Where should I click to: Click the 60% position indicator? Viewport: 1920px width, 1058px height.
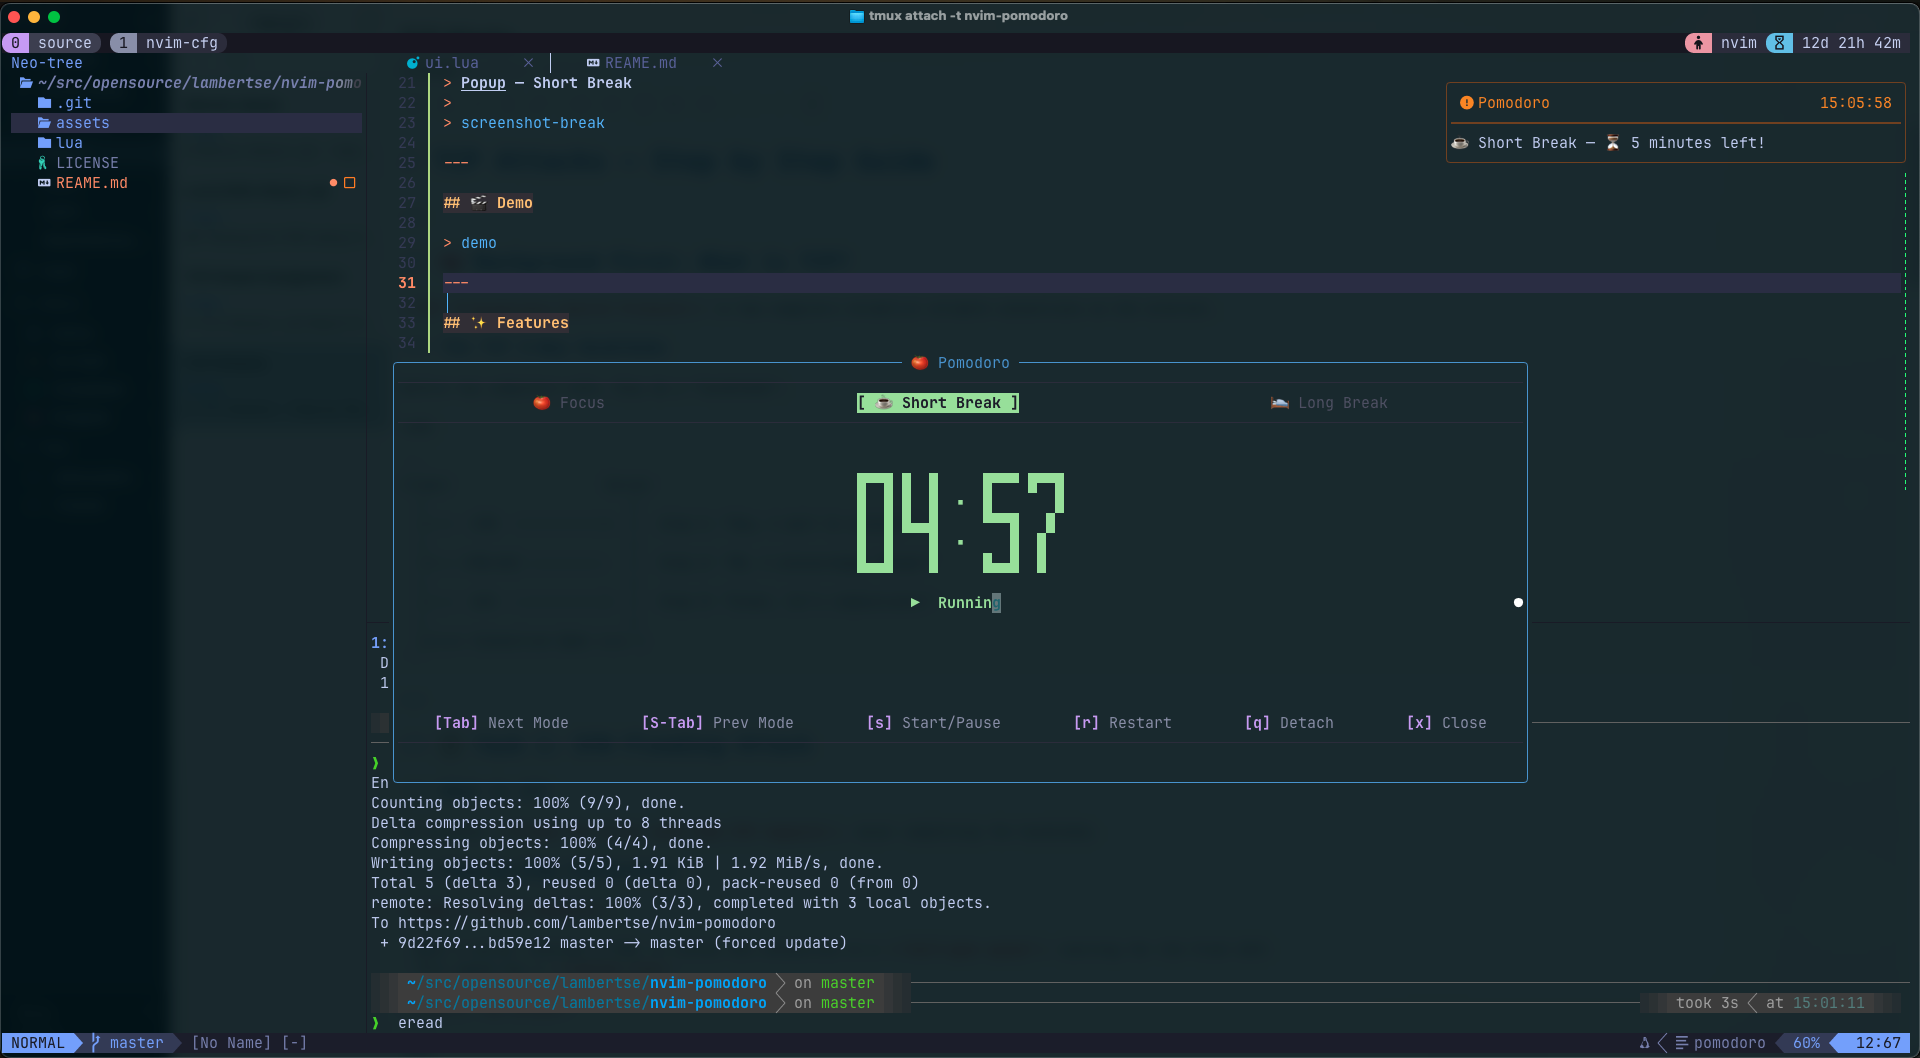point(1806,1043)
